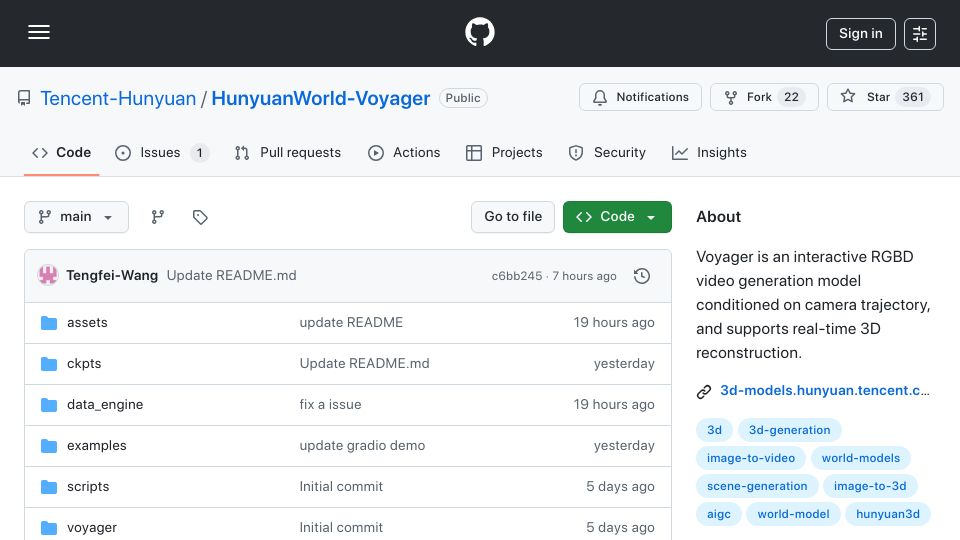Open the hamburger navigation menu
The width and height of the screenshot is (960, 540).
point(39,32)
